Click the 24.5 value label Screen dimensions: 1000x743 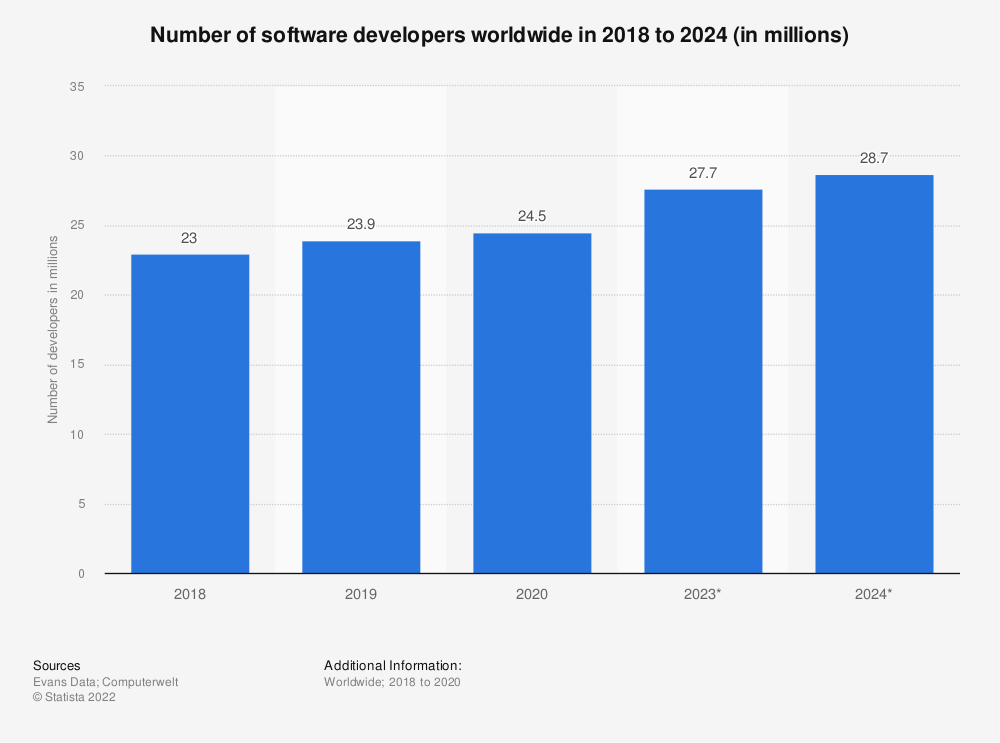(532, 217)
